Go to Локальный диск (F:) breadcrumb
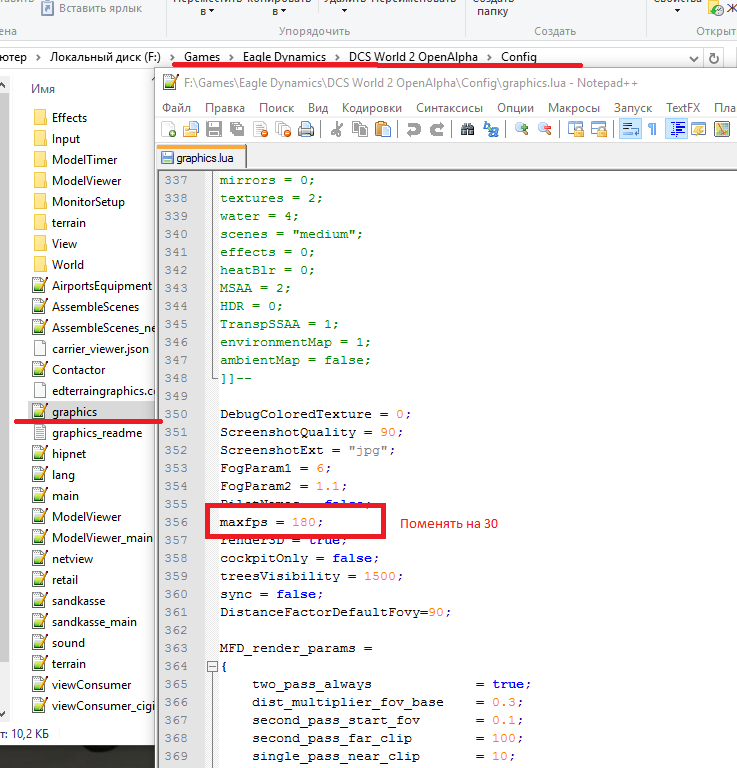This screenshot has height=768, width=737. click(x=105, y=57)
